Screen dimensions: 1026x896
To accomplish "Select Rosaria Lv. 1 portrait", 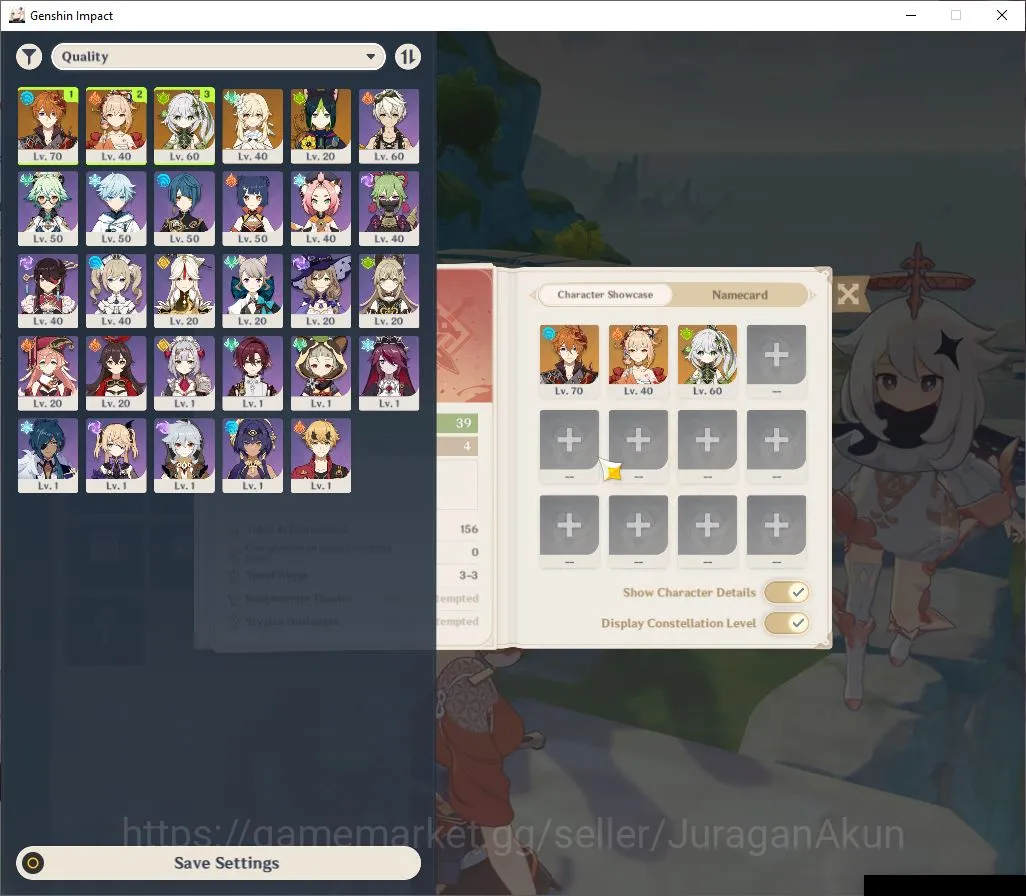I will click(x=389, y=373).
